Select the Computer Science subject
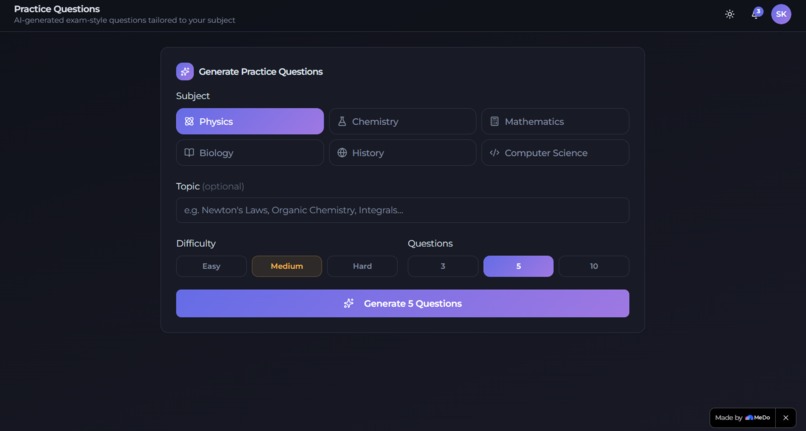806x431 pixels. (x=555, y=153)
